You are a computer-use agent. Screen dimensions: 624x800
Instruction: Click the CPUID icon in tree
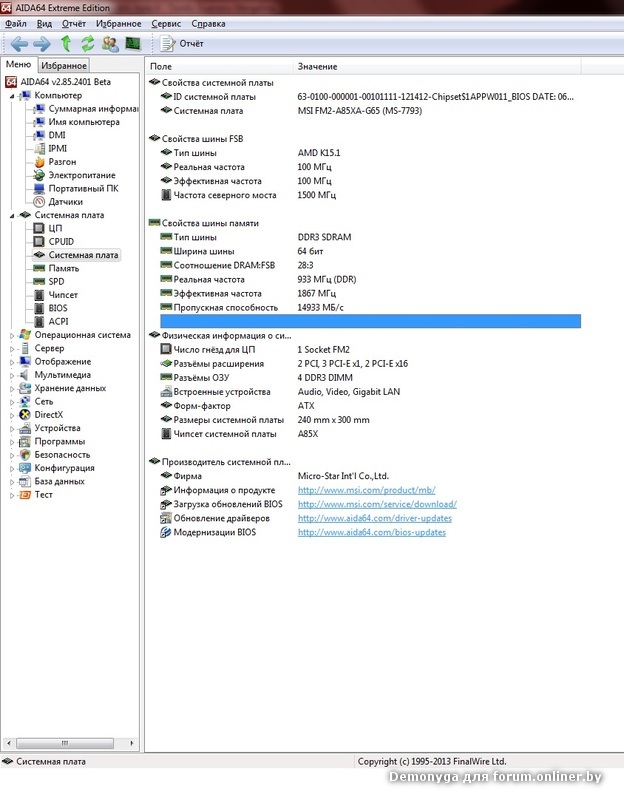(39, 241)
